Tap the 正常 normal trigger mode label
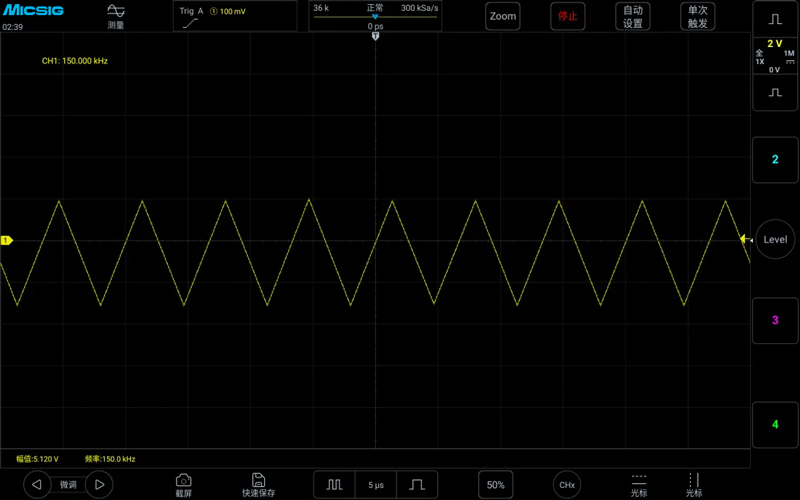800x500 pixels. (x=375, y=8)
